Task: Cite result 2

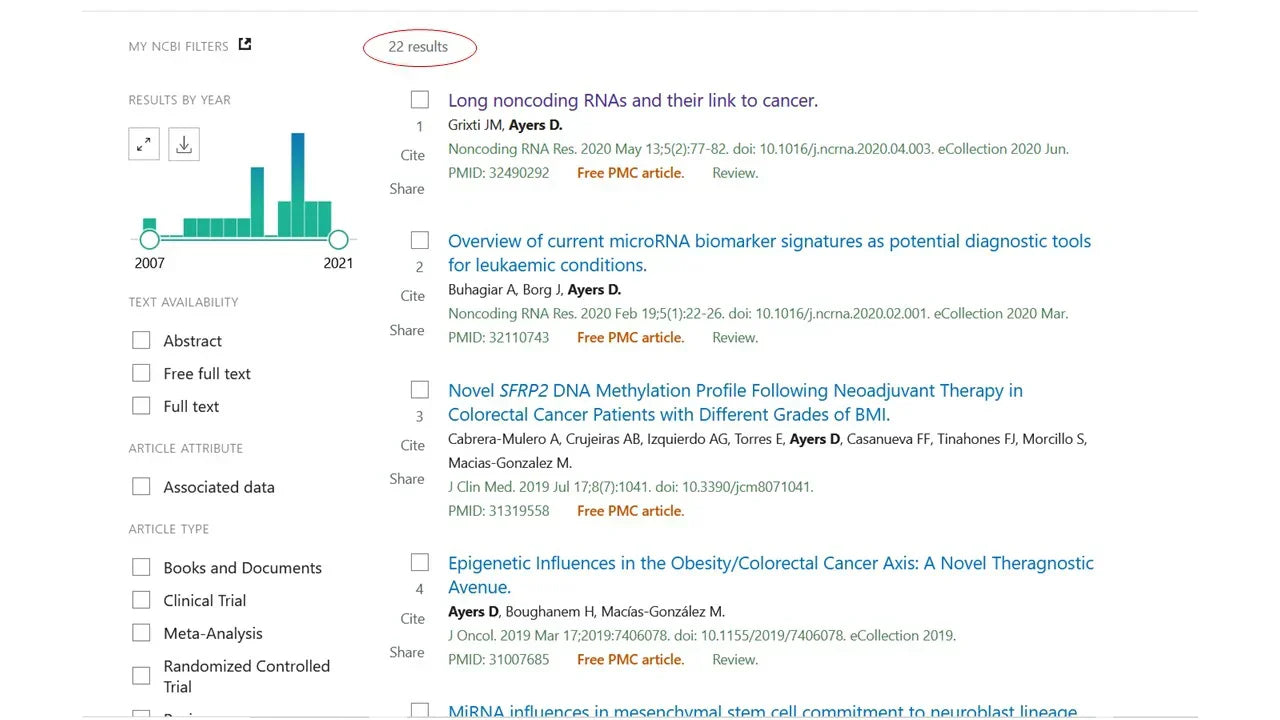Action: (412, 296)
